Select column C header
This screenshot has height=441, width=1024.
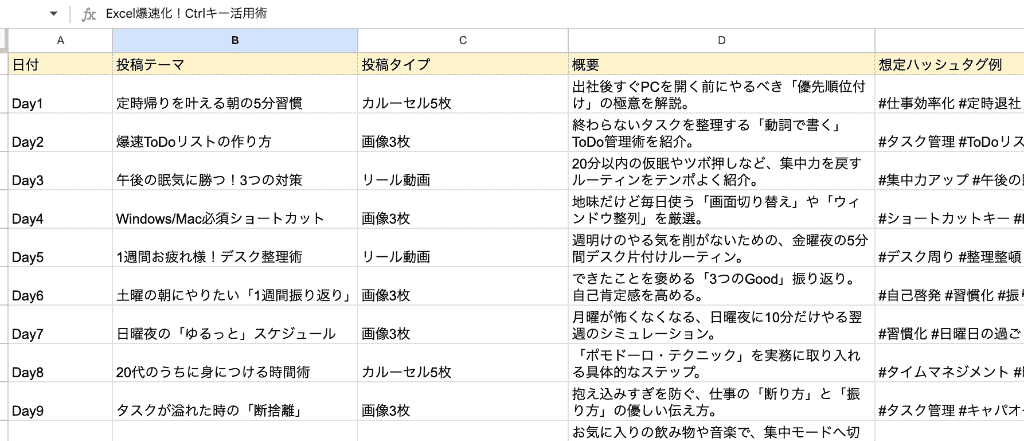(463, 41)
